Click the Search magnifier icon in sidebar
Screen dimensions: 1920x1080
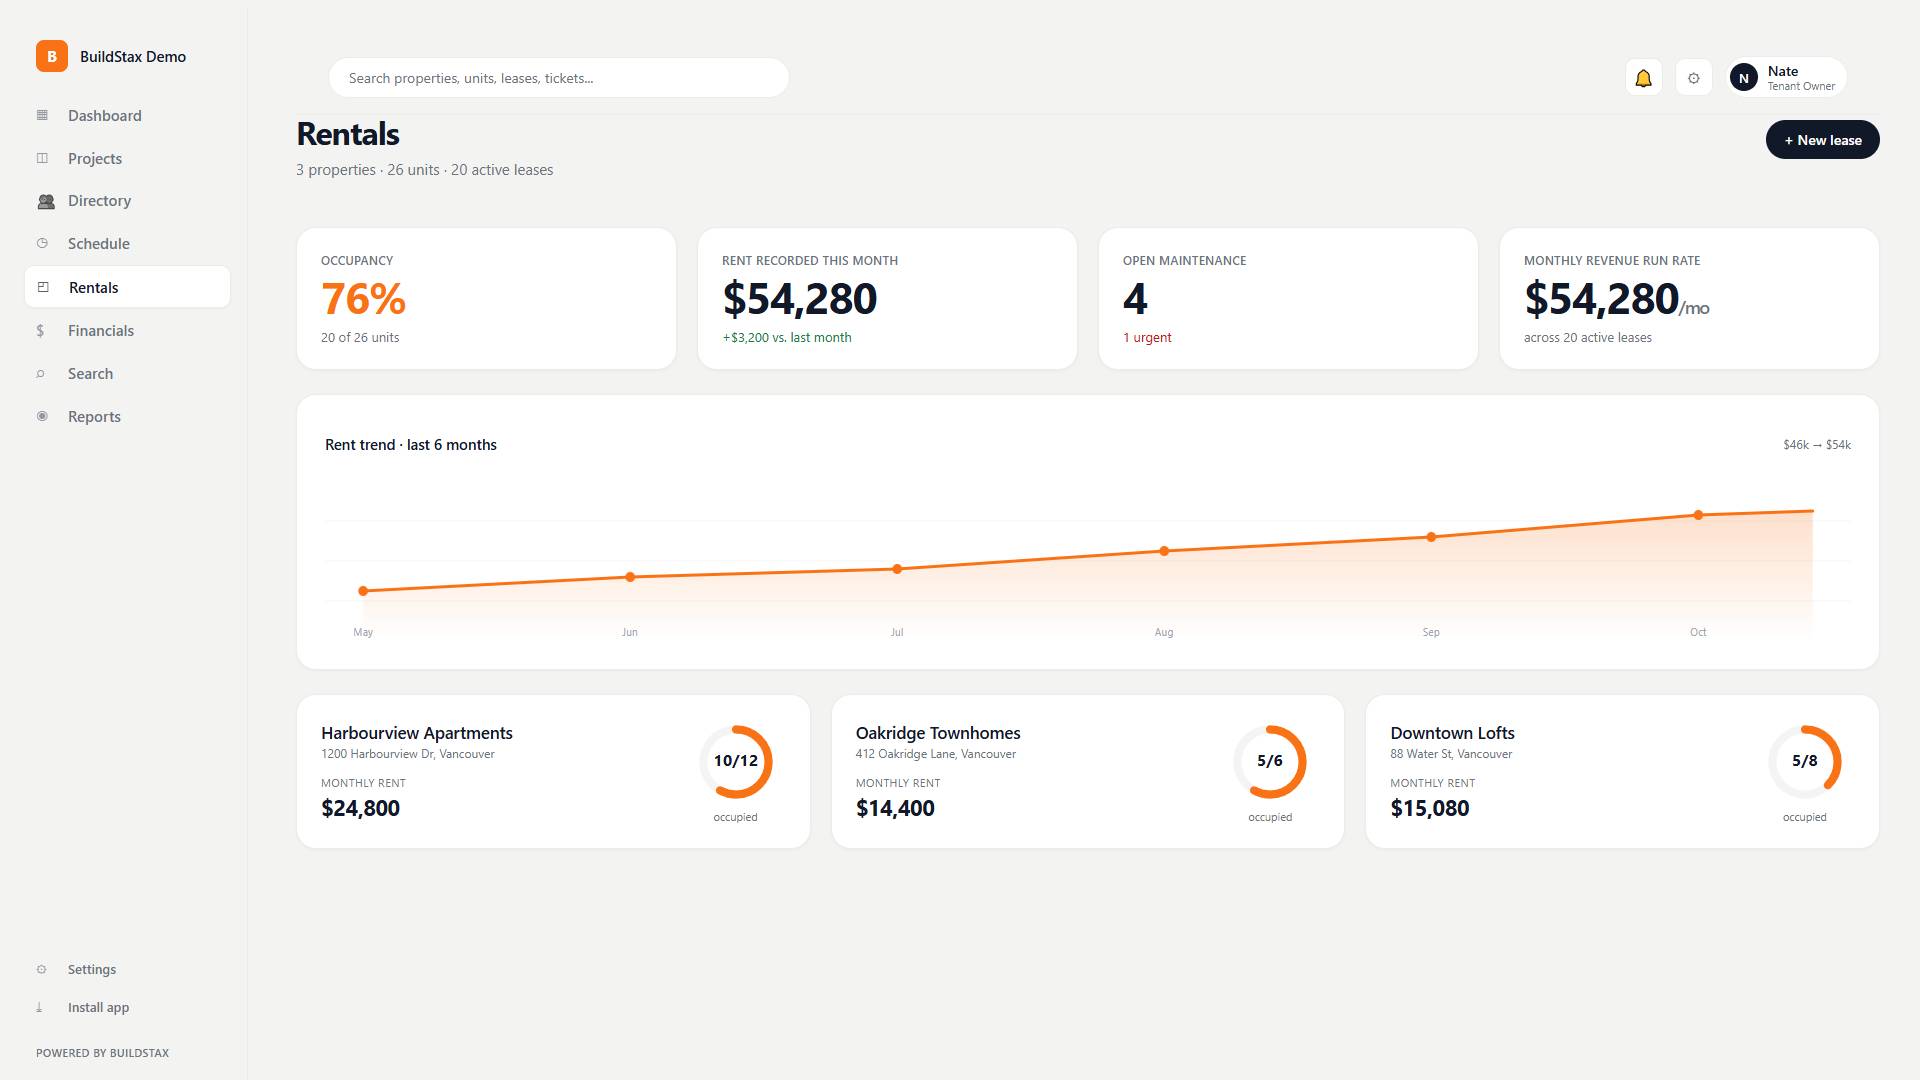pos(41,374)
